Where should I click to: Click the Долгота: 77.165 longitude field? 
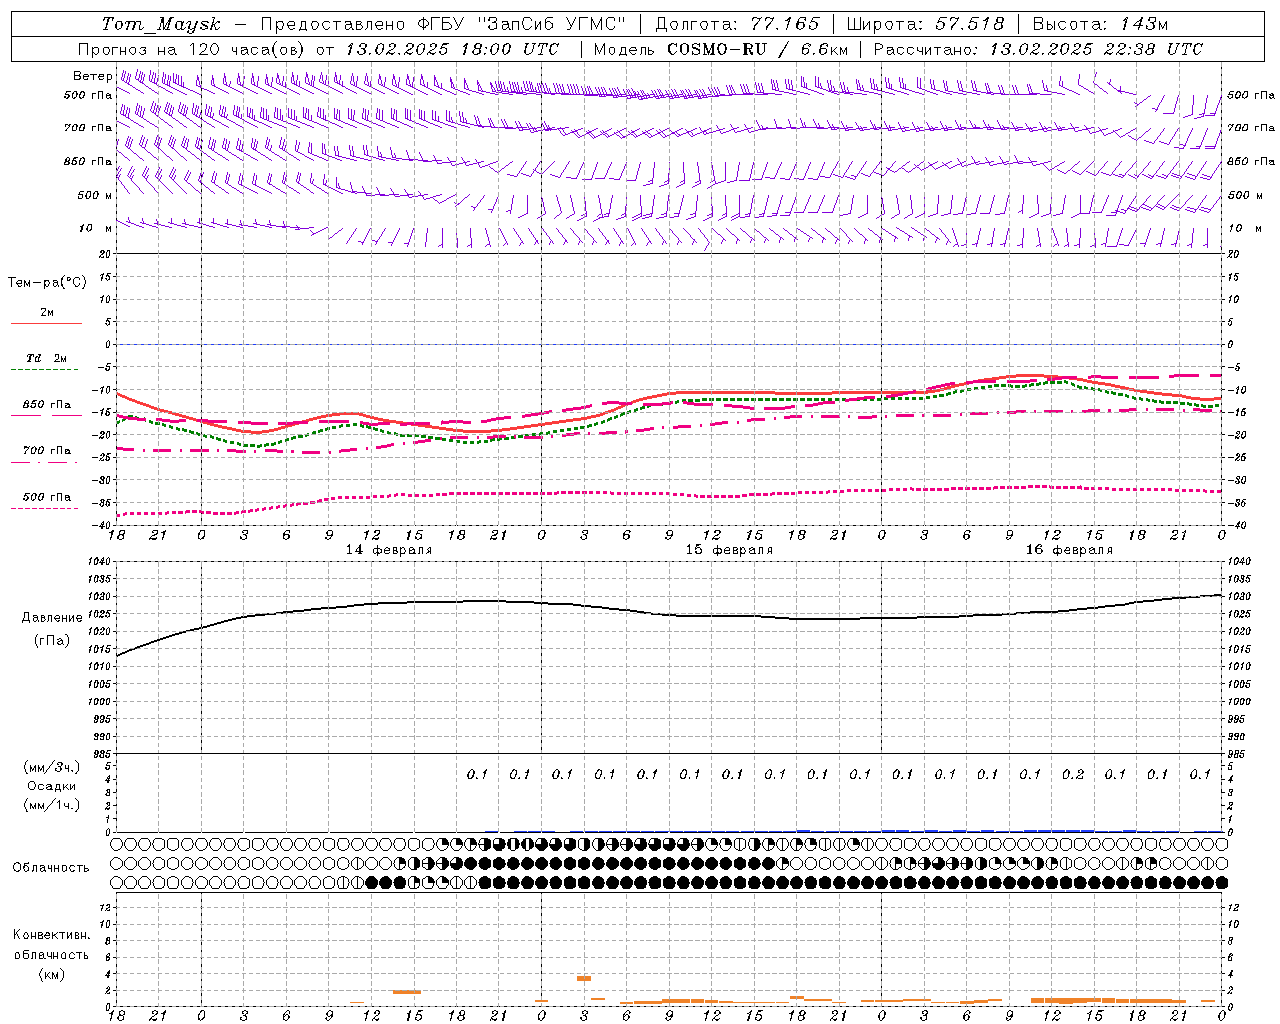point(737,24)
